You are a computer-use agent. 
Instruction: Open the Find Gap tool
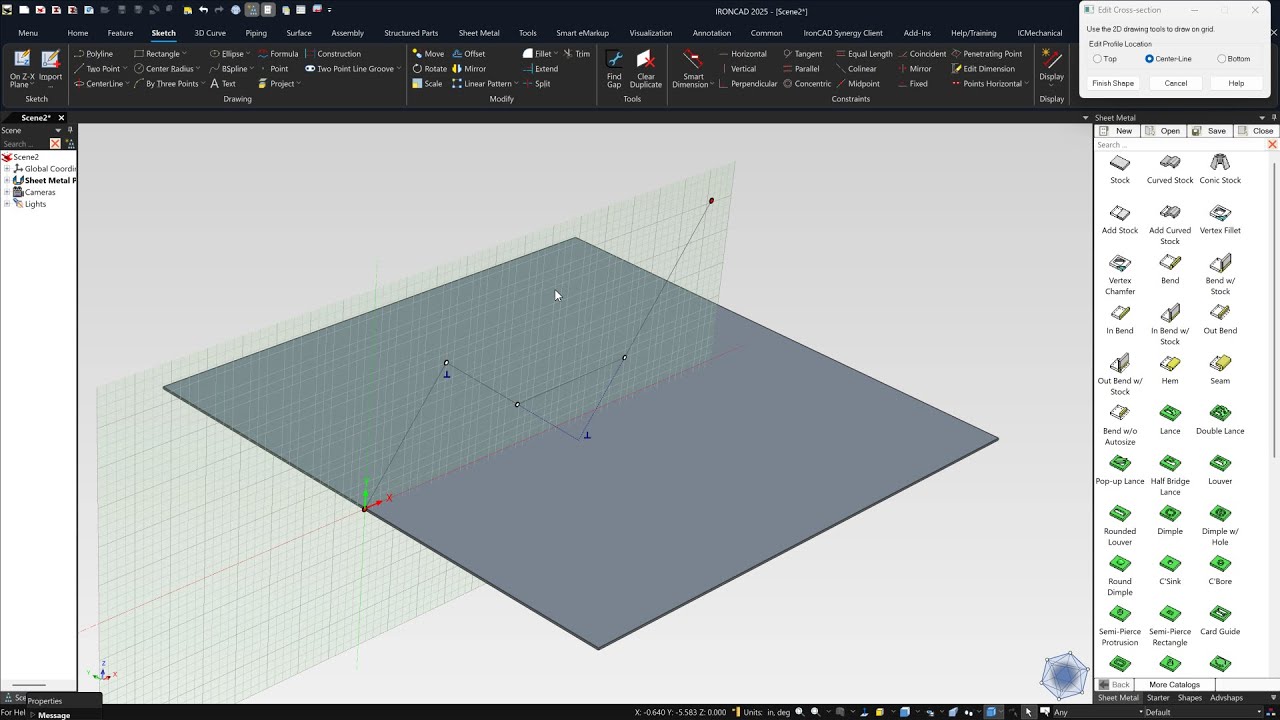[614, 68]
